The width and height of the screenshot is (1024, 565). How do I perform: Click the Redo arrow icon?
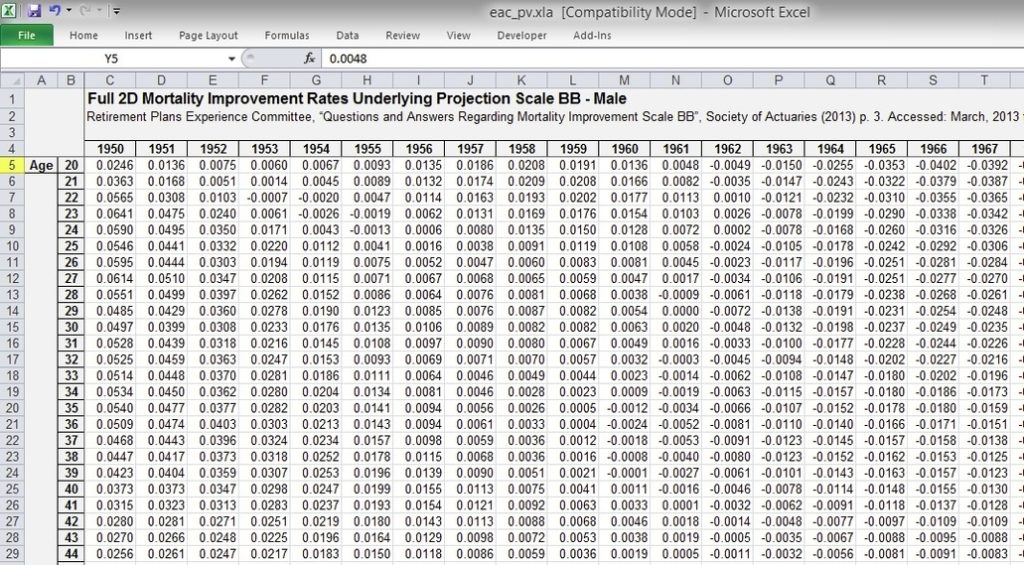85,10
